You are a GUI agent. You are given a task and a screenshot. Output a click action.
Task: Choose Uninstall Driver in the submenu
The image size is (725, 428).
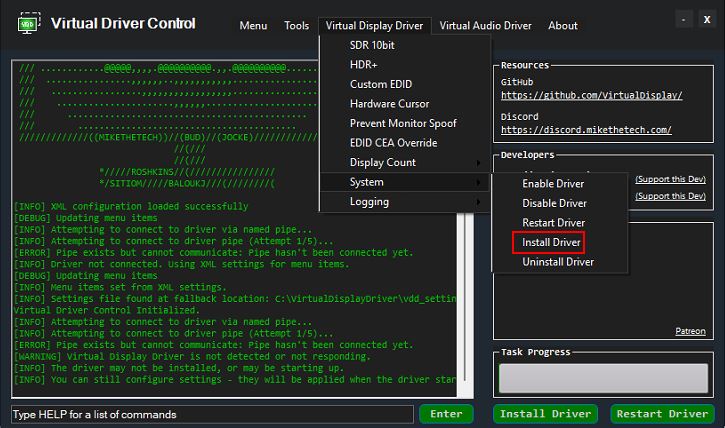(x=558, y=262)
